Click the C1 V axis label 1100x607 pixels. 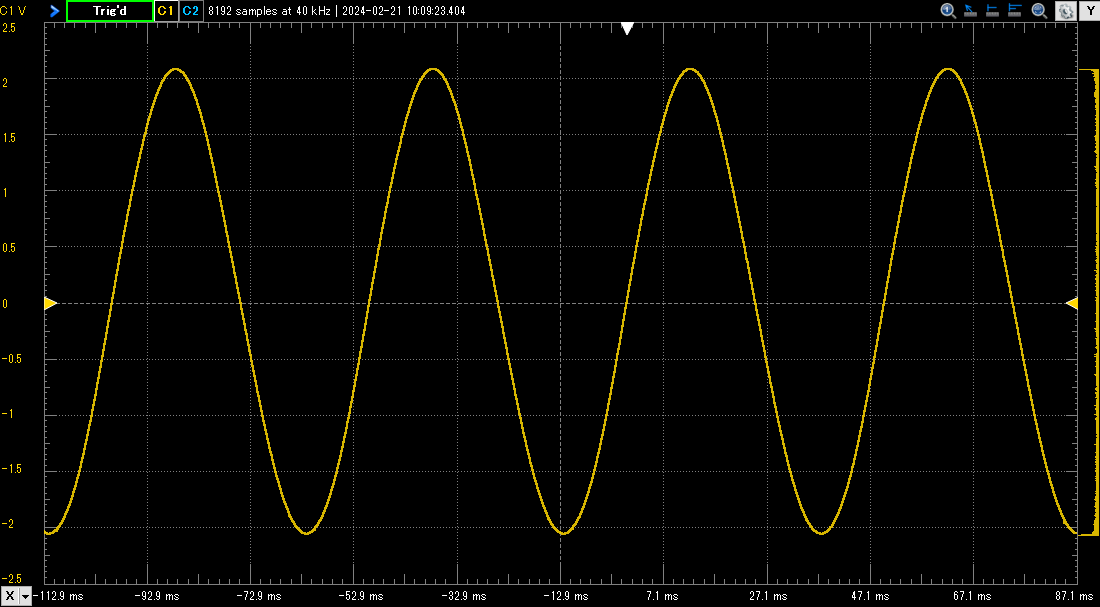click(13, 11)
